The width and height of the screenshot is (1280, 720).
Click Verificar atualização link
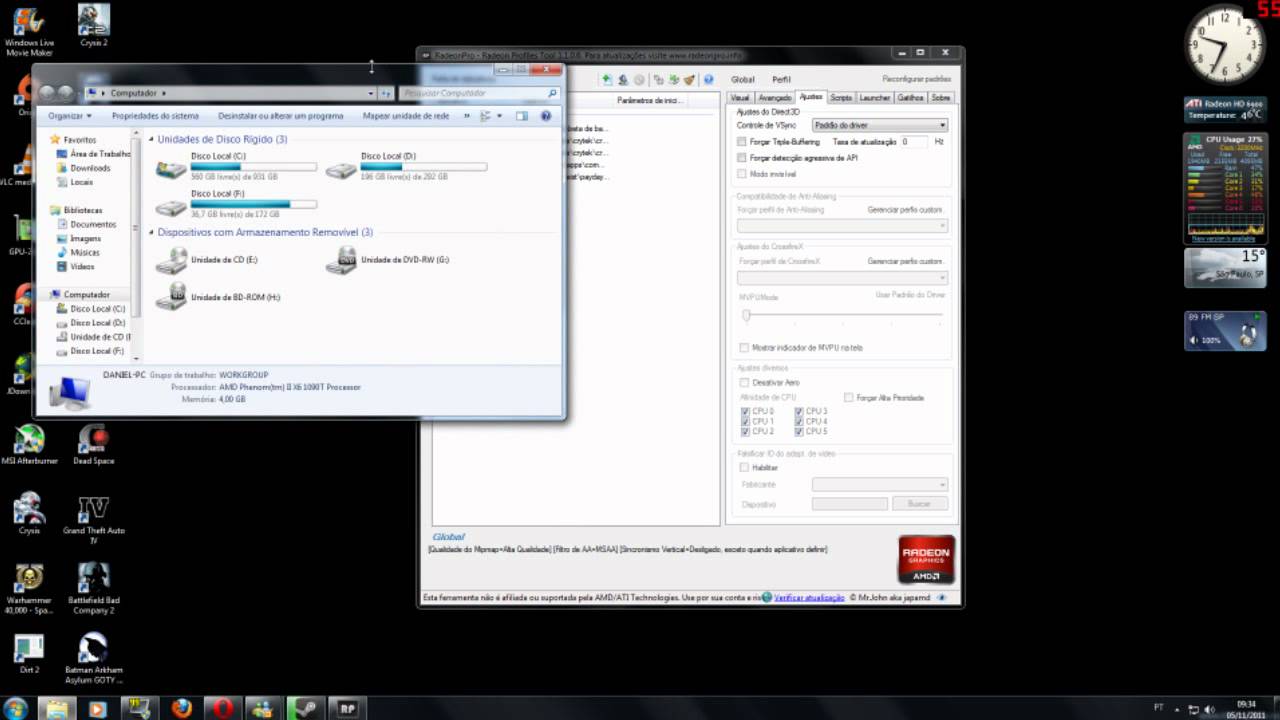(x=809, y=597)
